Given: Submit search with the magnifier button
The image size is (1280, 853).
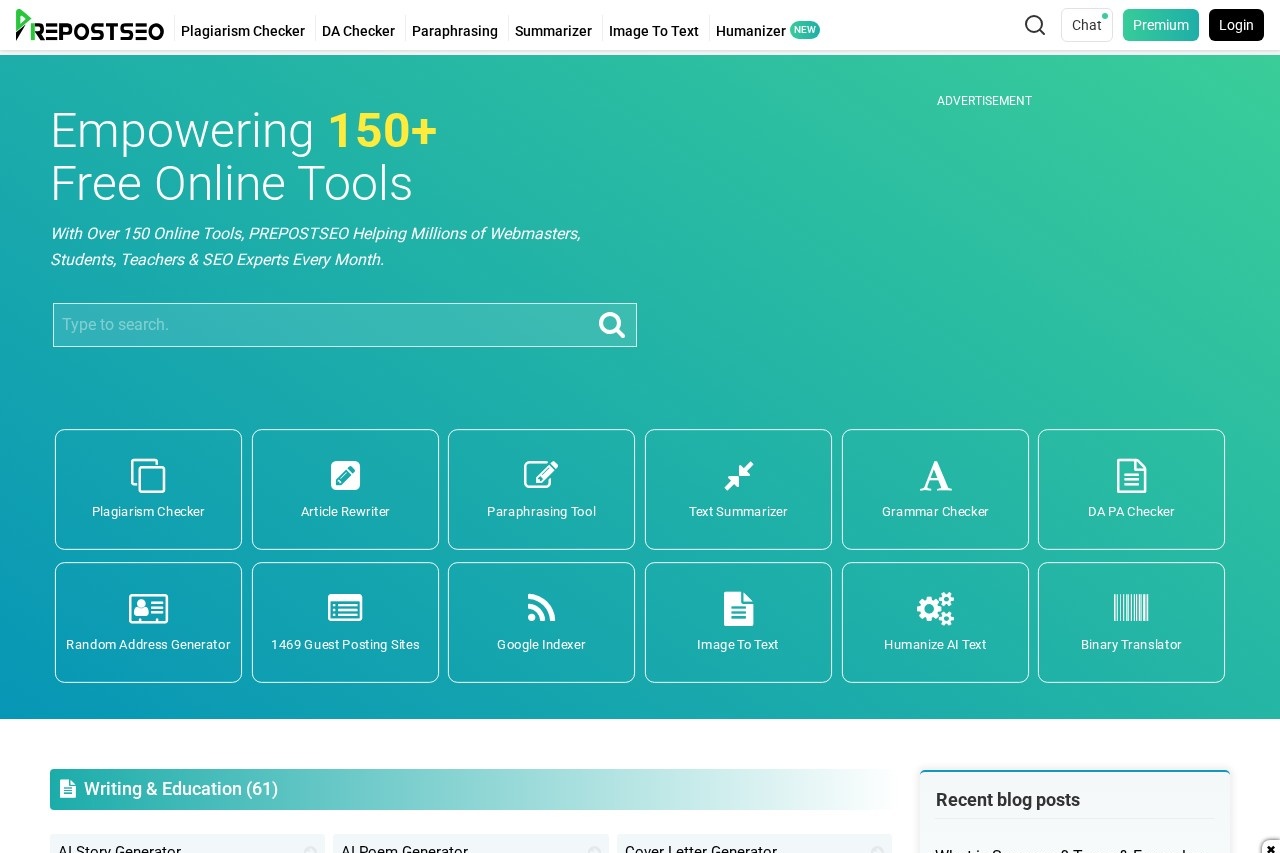Looking at the screenshot, I should point(611,325).
